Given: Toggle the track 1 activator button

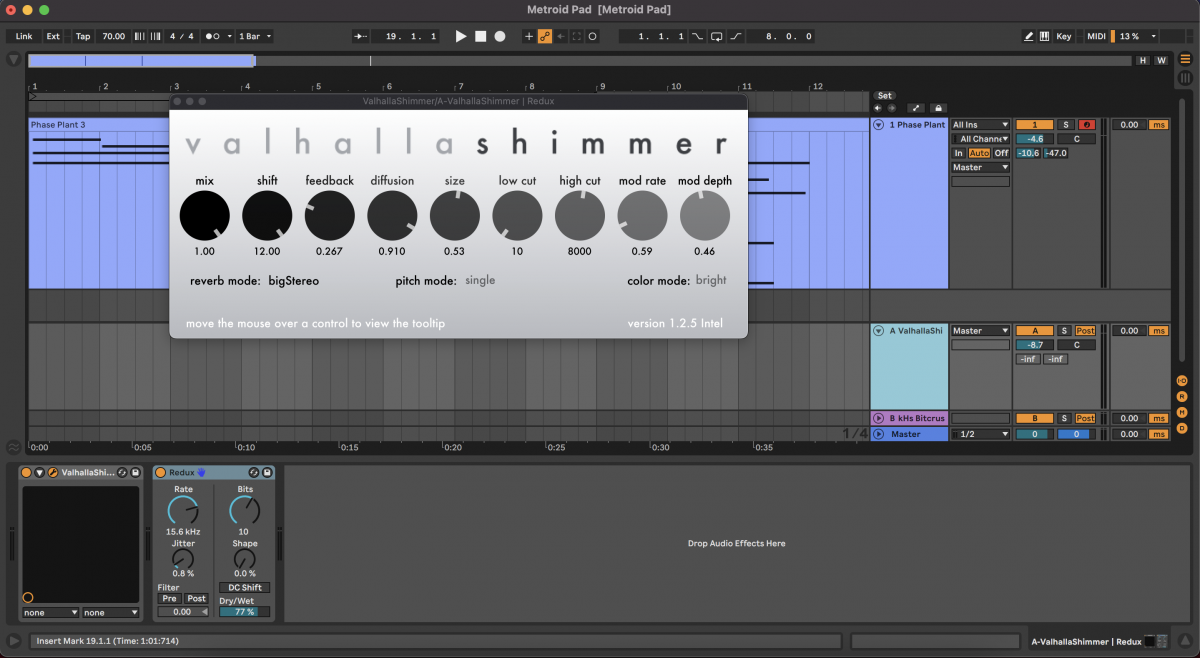Looking at the screenshot, I should (x=1034, y=125).
